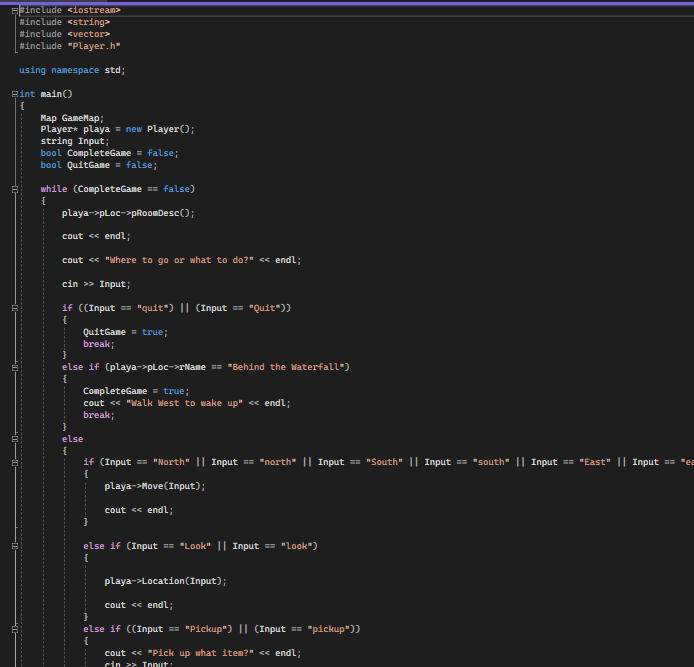Click 'bool CompleteGame = false;' line

[x=109, y=153]
